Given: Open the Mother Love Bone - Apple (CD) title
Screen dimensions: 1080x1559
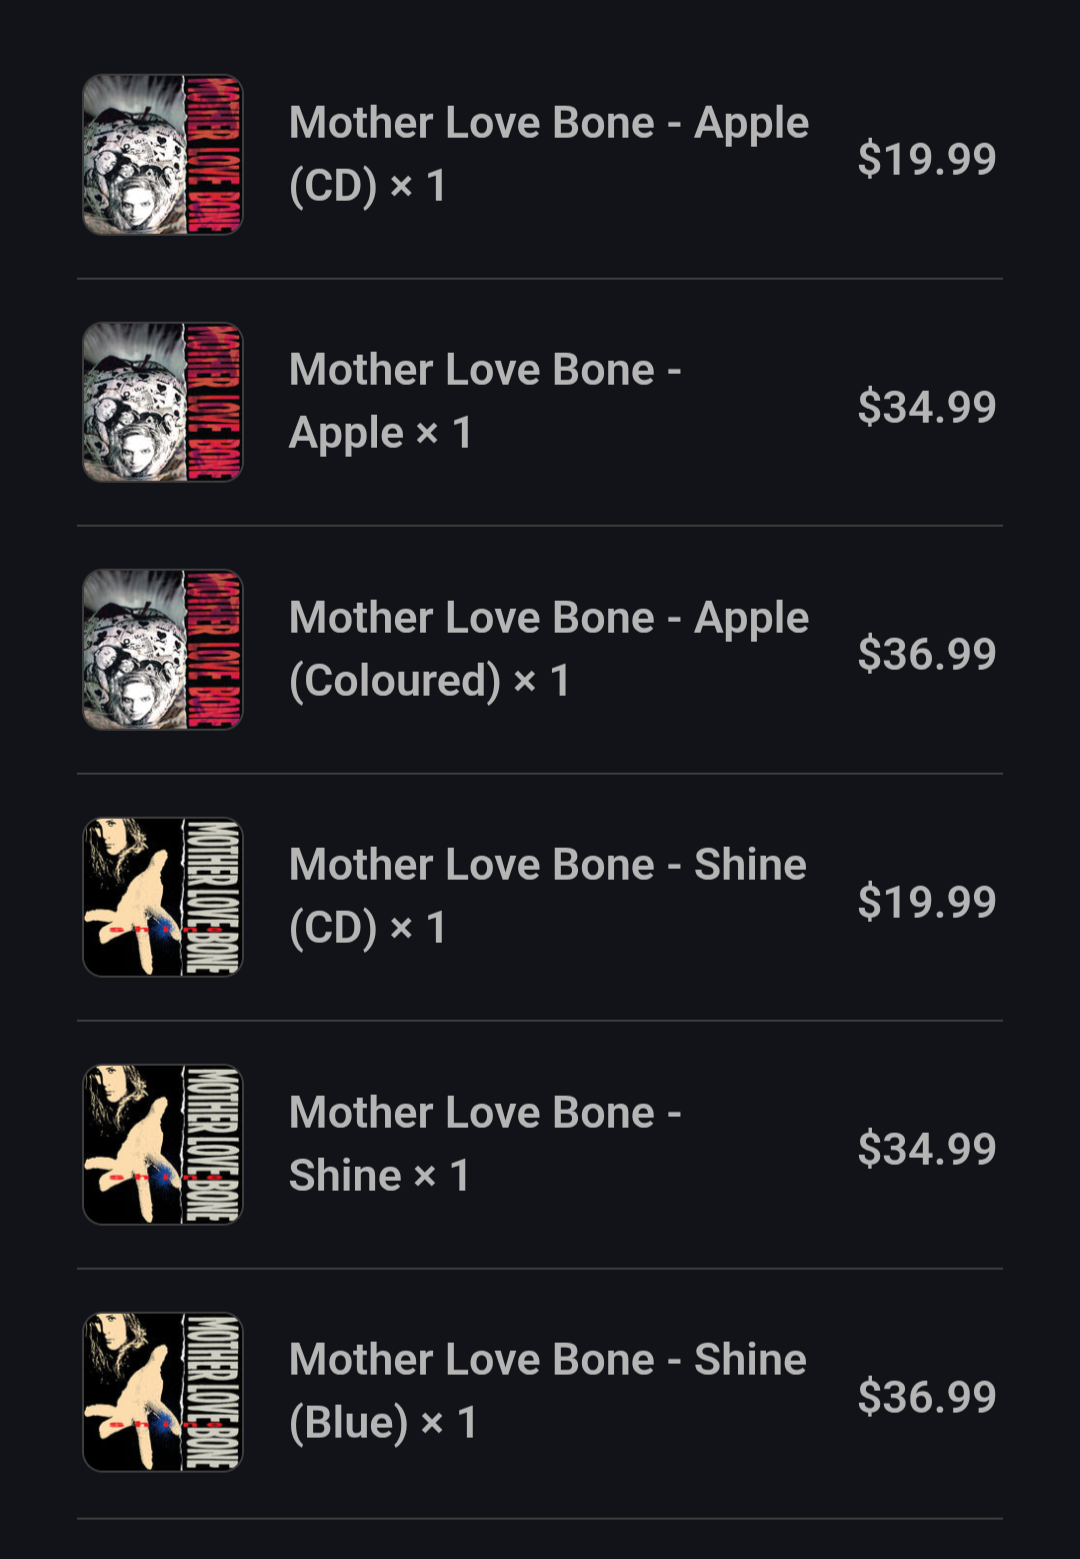Looking at the screenshot, I should pos(549,154).
